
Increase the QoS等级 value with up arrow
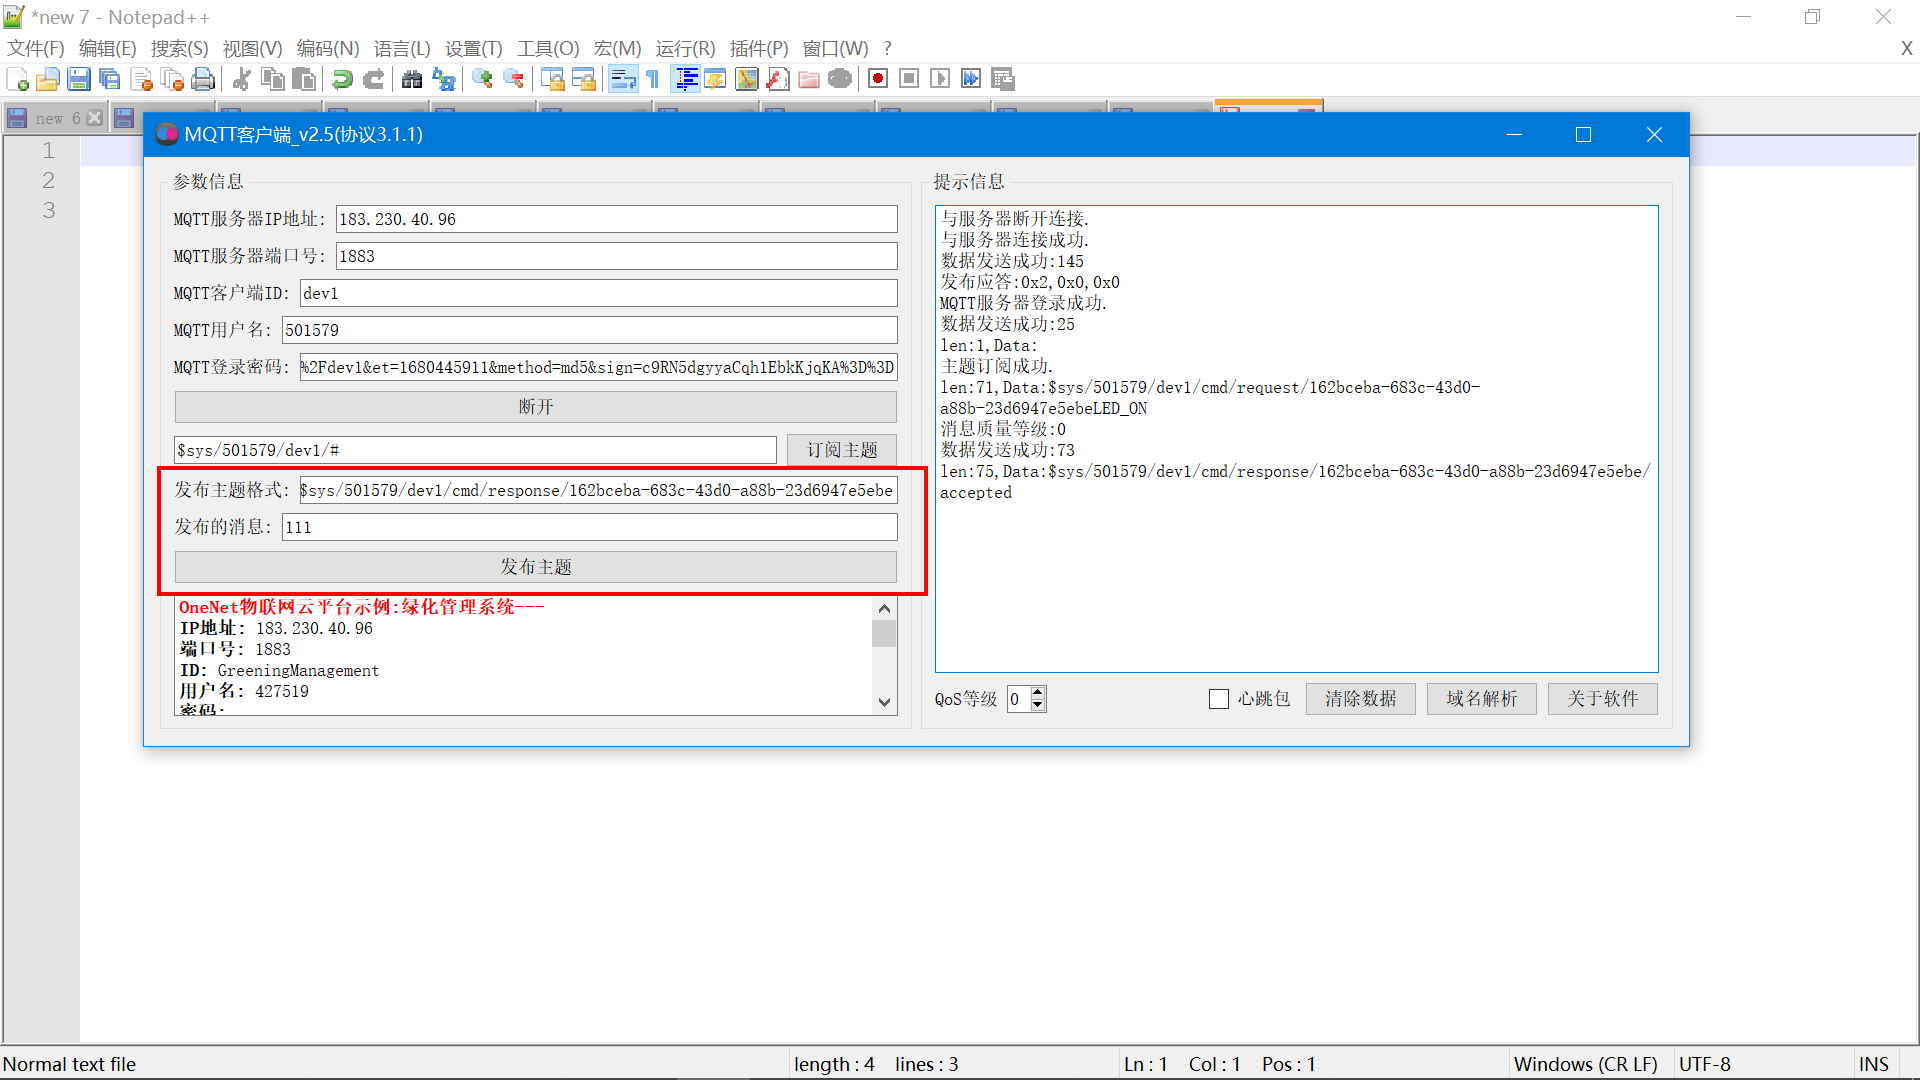(x=1038, y=692)
